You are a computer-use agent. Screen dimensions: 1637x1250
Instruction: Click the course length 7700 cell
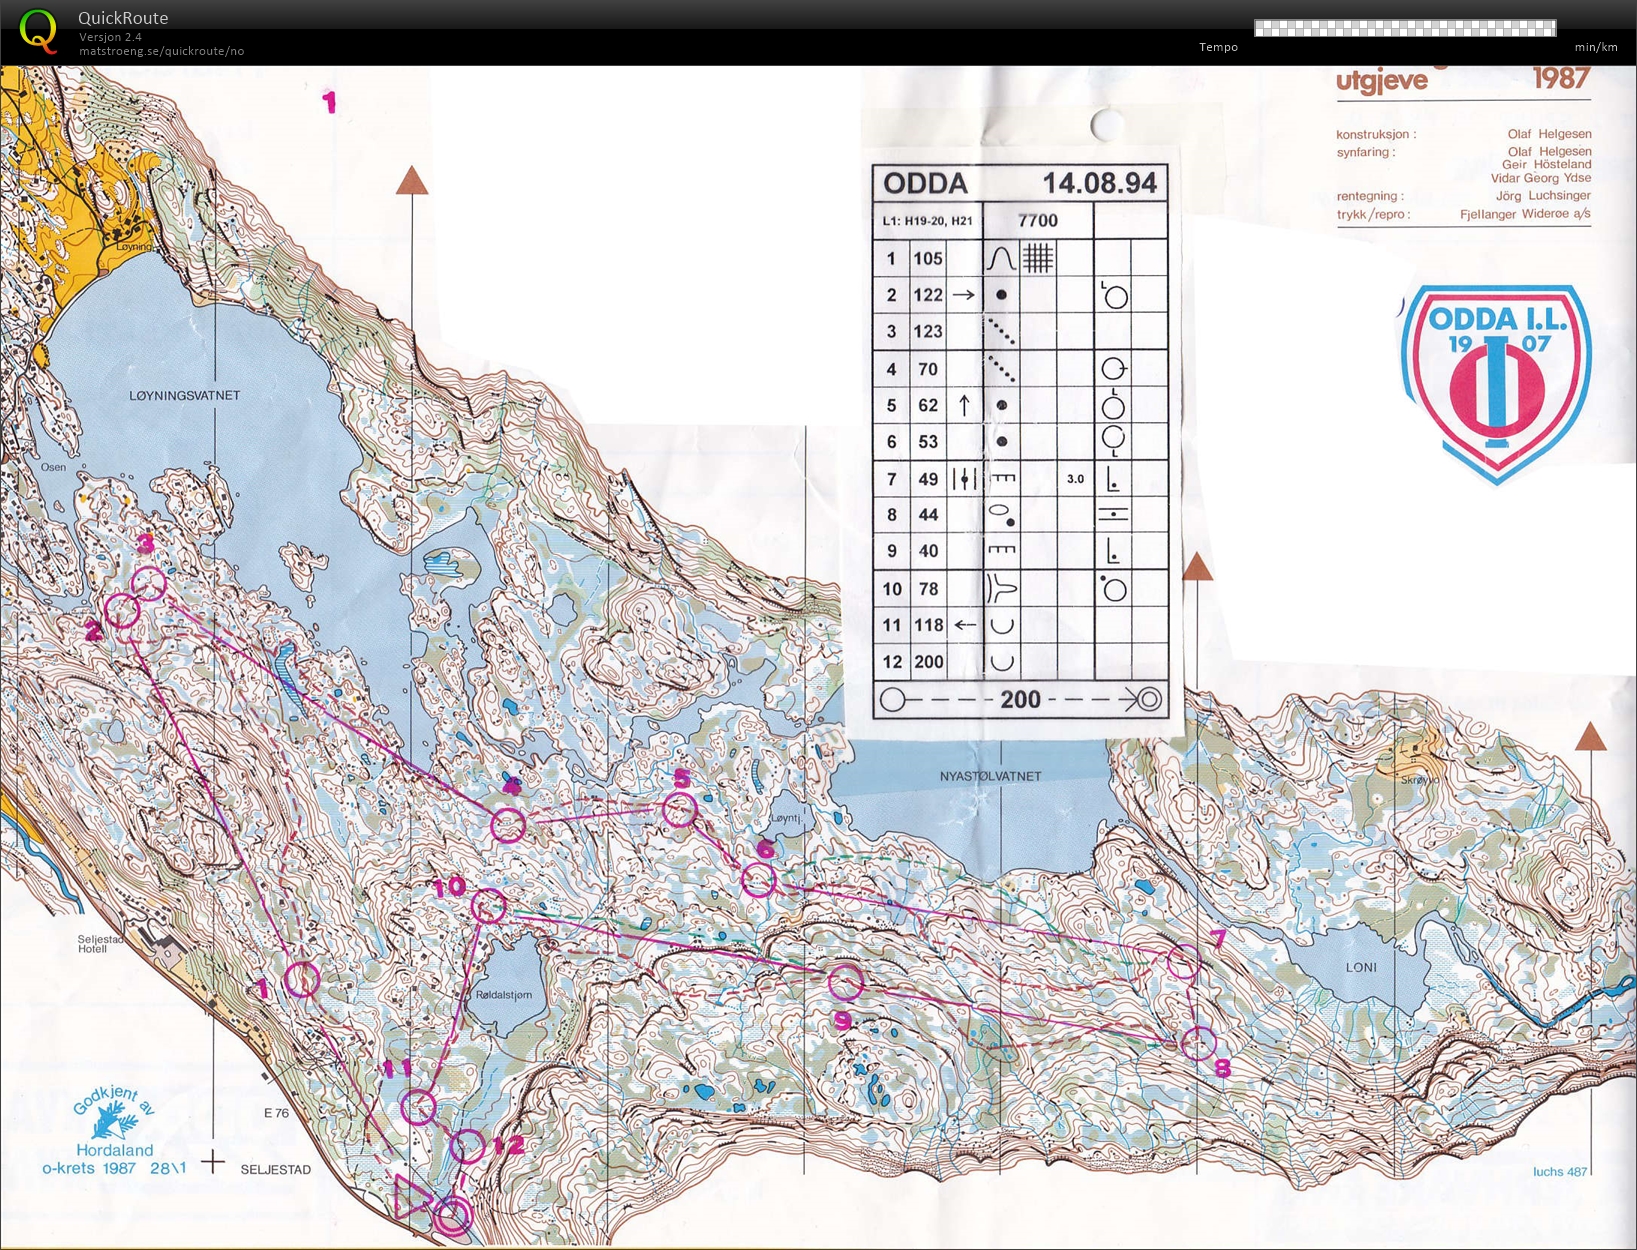click(1038, 221)
